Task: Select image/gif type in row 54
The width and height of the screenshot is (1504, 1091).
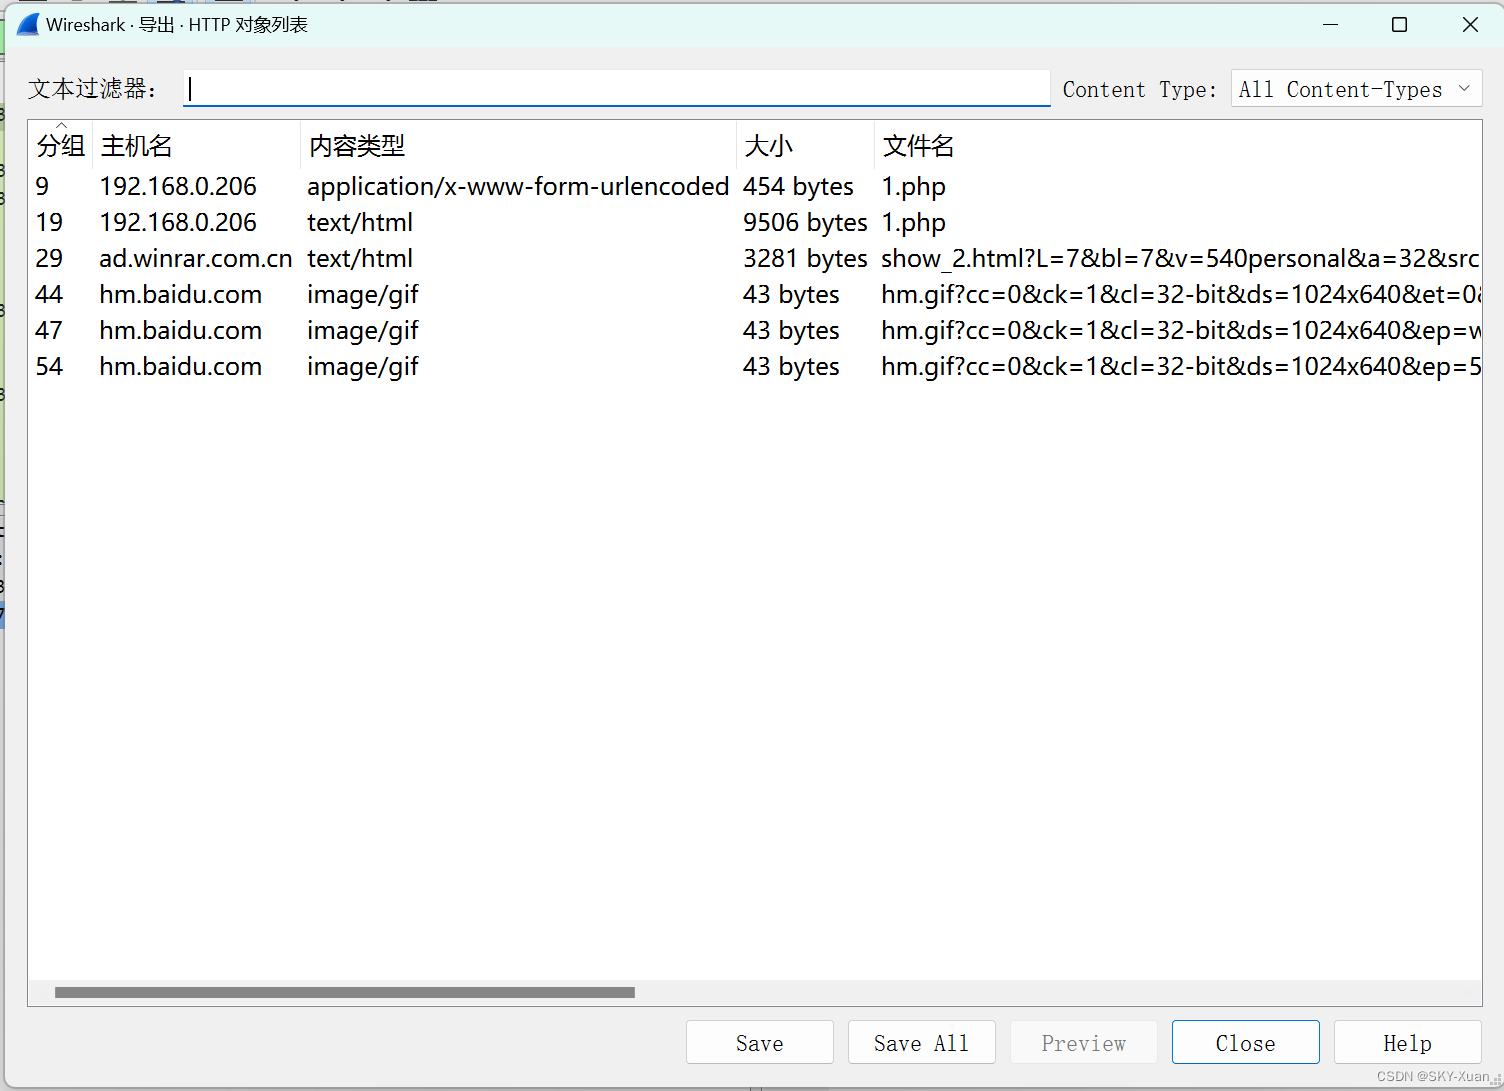Action: click(x=362, y=366)
